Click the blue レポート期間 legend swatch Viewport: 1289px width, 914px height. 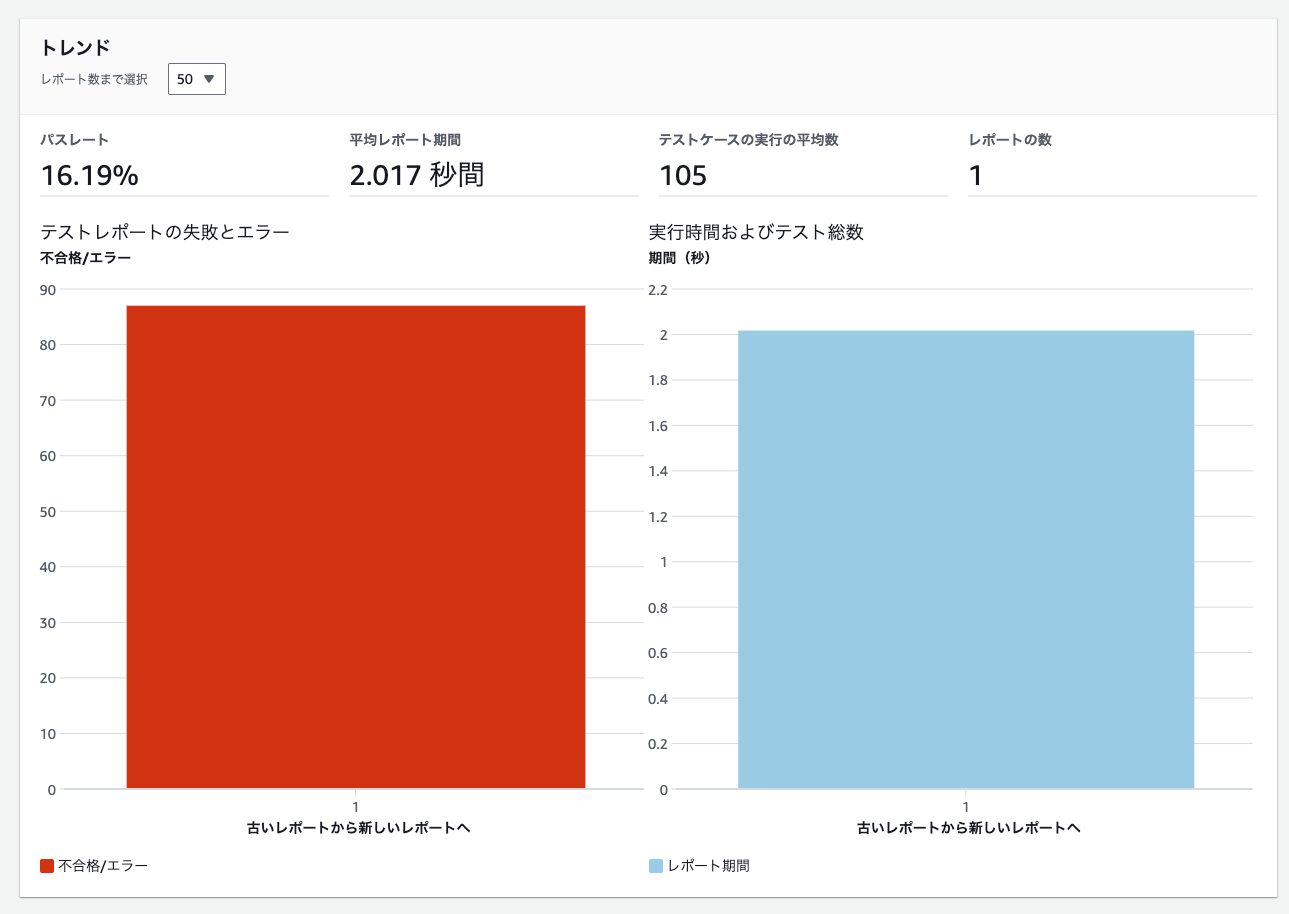pos(656,866)
